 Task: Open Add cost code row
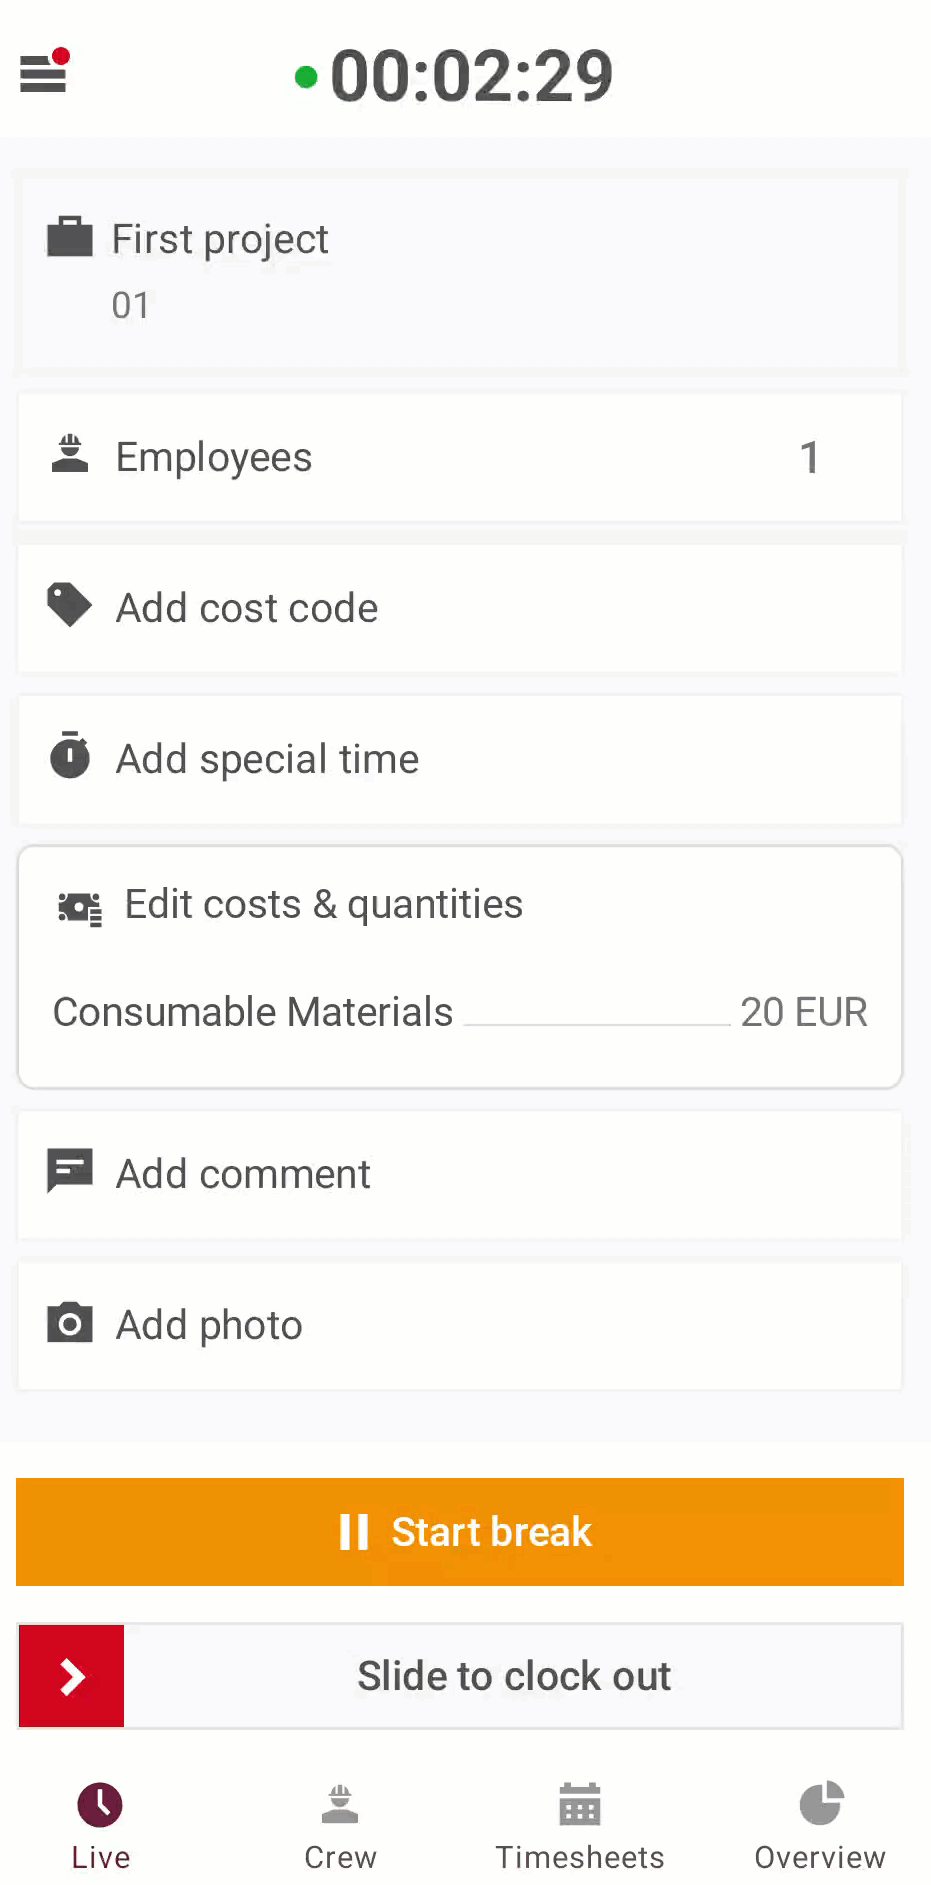click(460, 608)
